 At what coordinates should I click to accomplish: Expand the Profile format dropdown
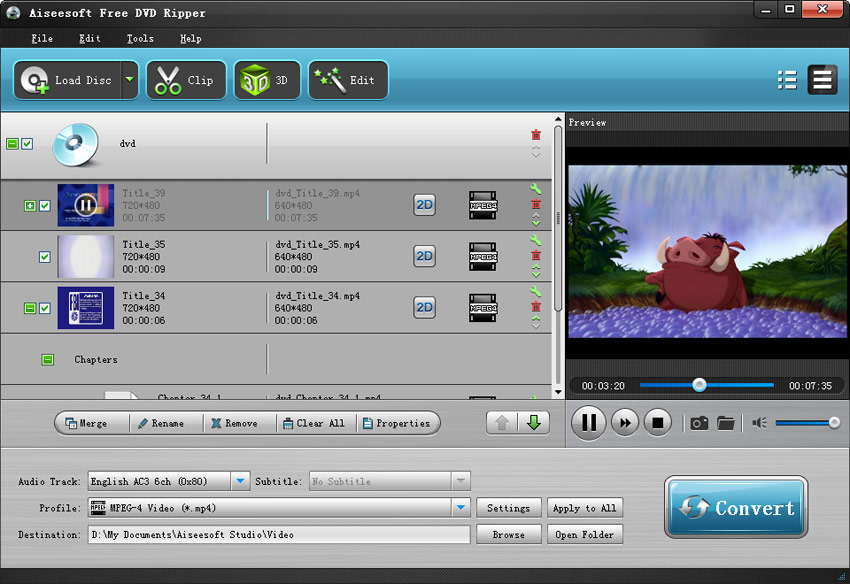[460, 508]
